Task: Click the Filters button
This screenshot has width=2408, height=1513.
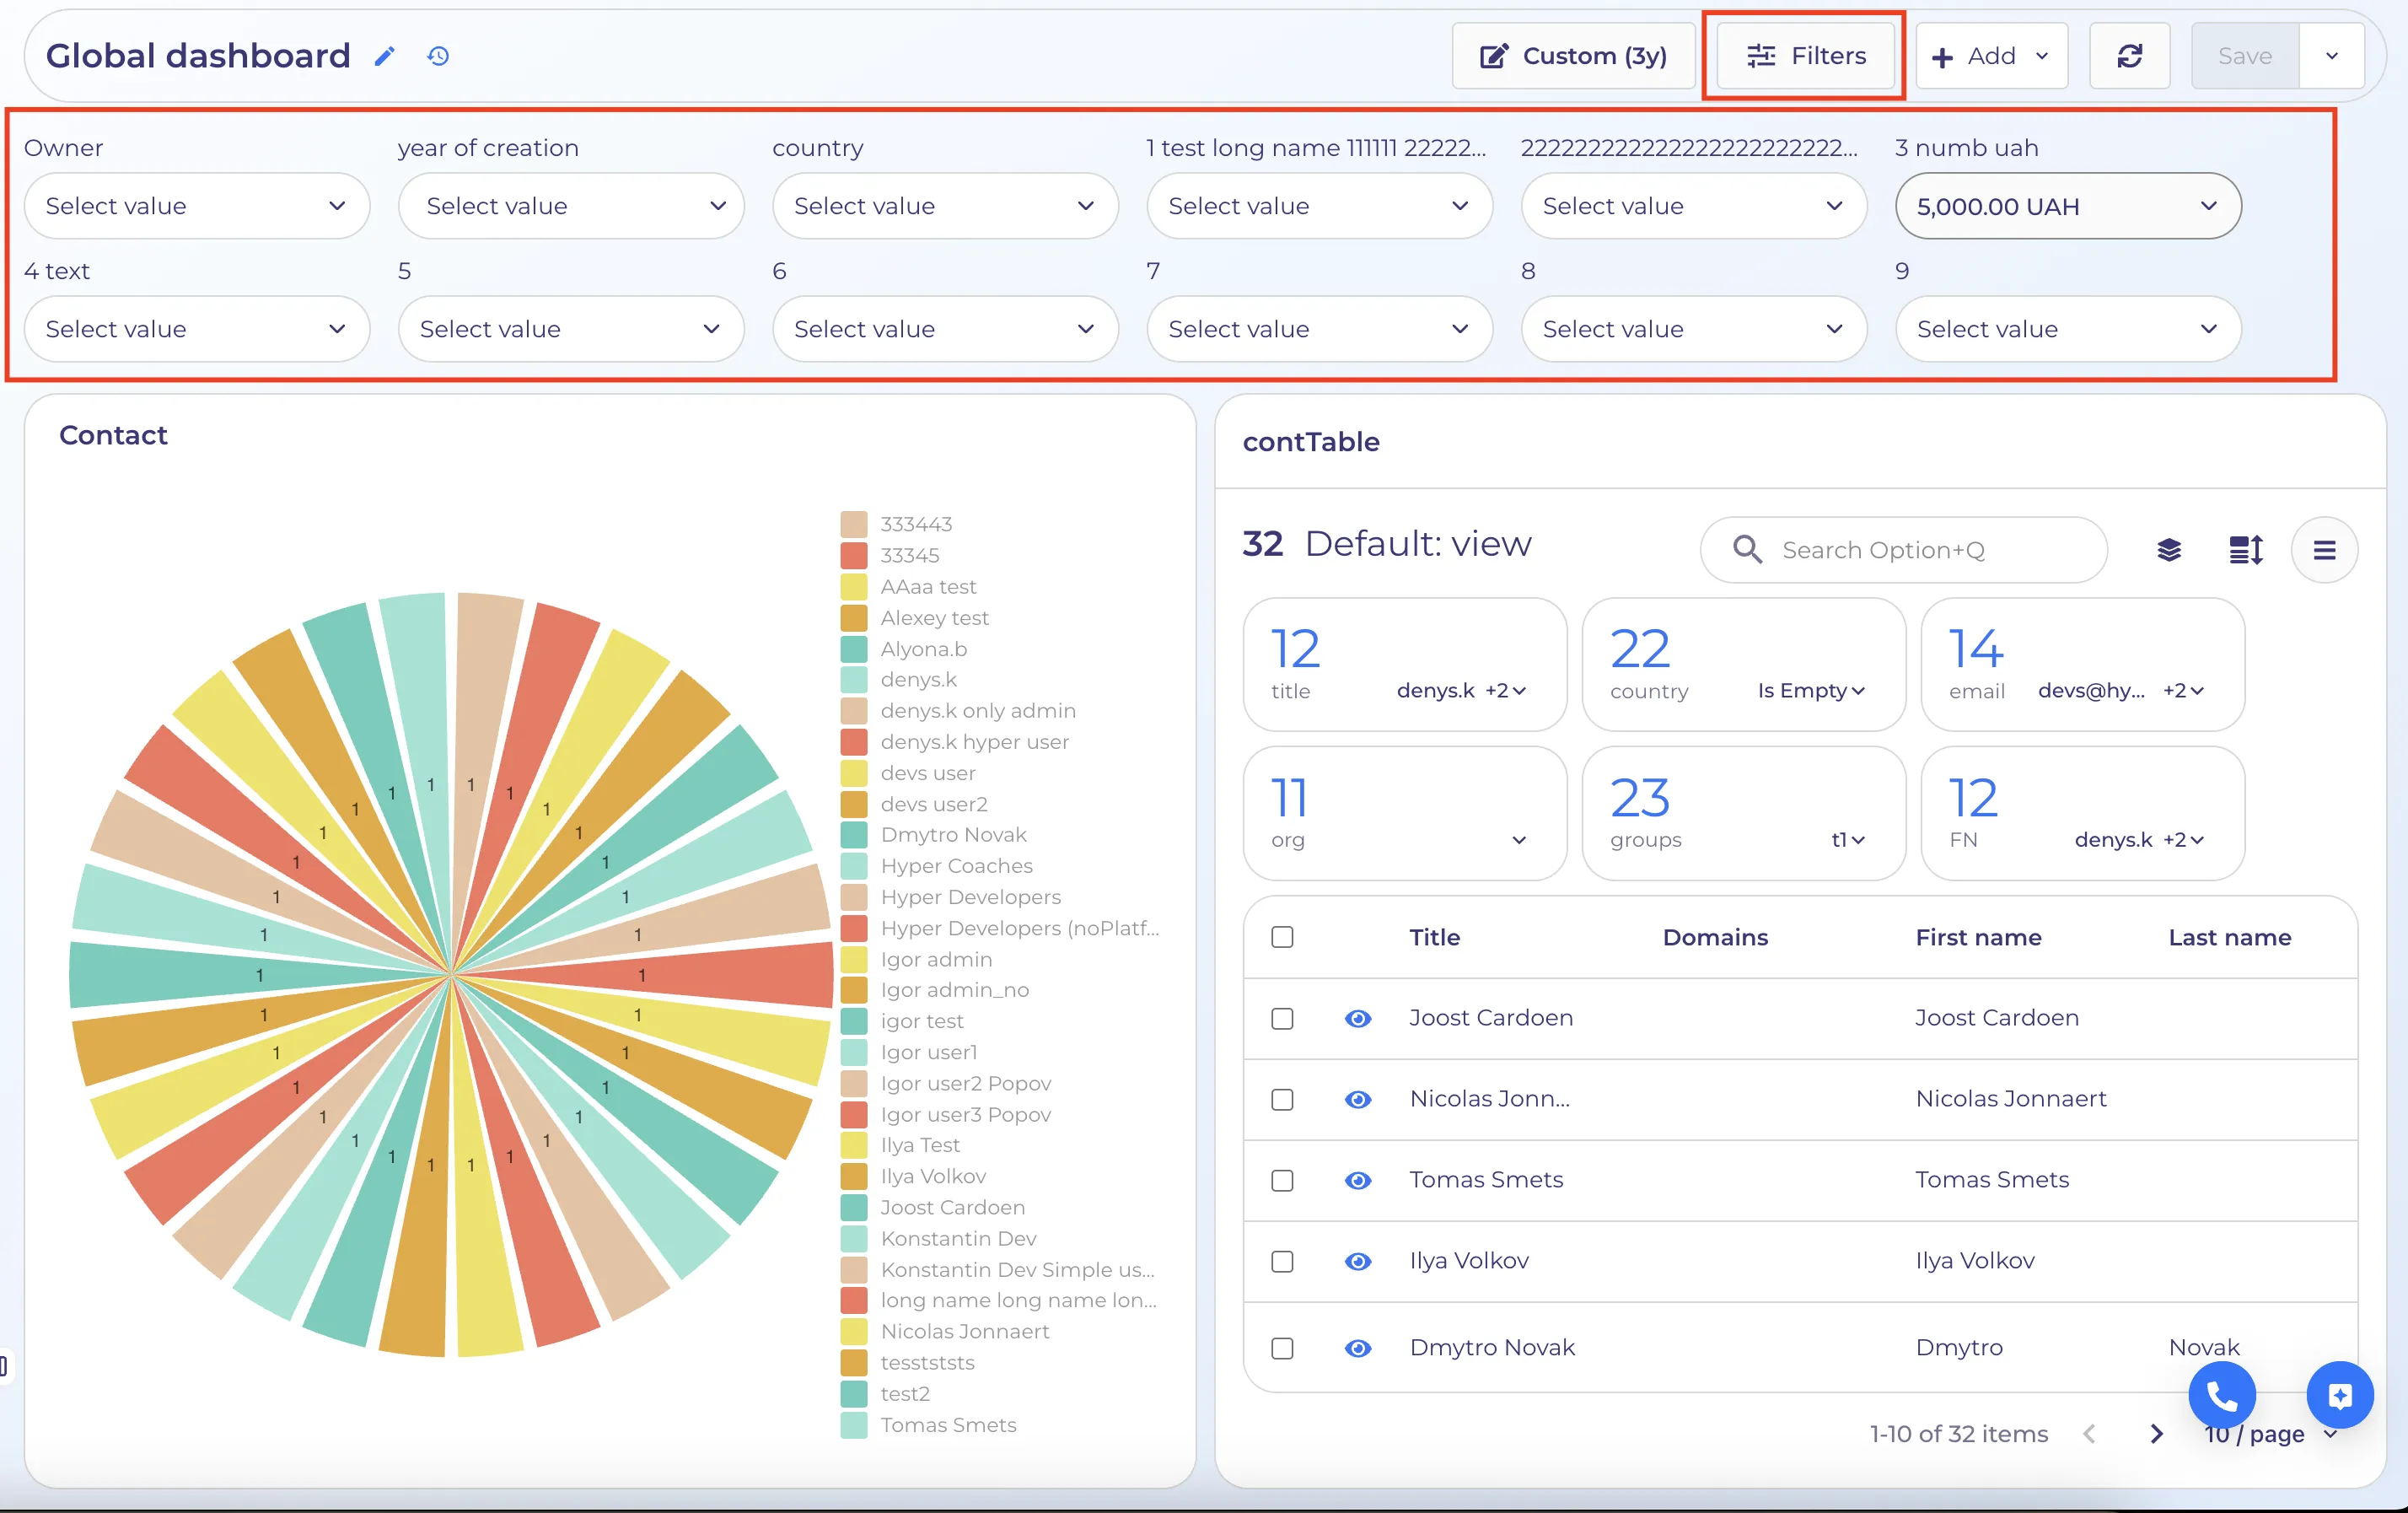Action: (1805, 56)
